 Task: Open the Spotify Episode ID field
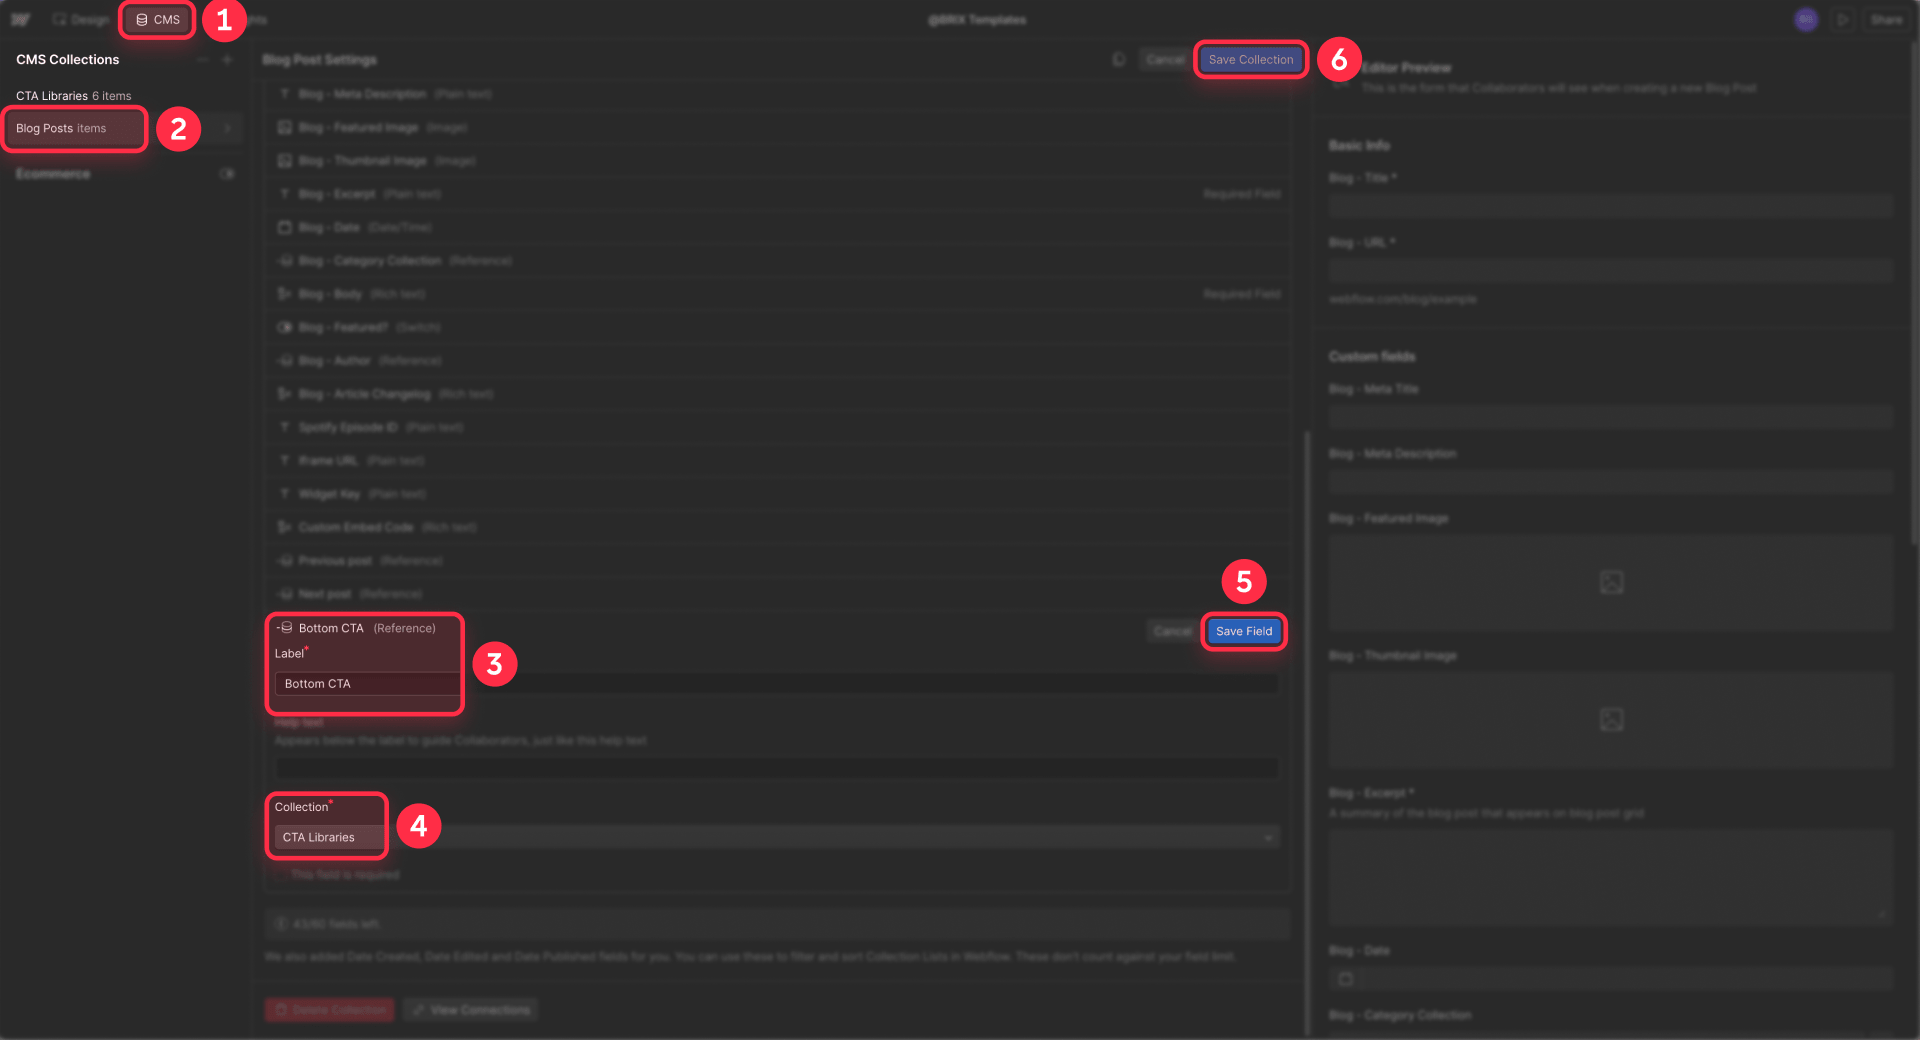click(x=778, y=427)
